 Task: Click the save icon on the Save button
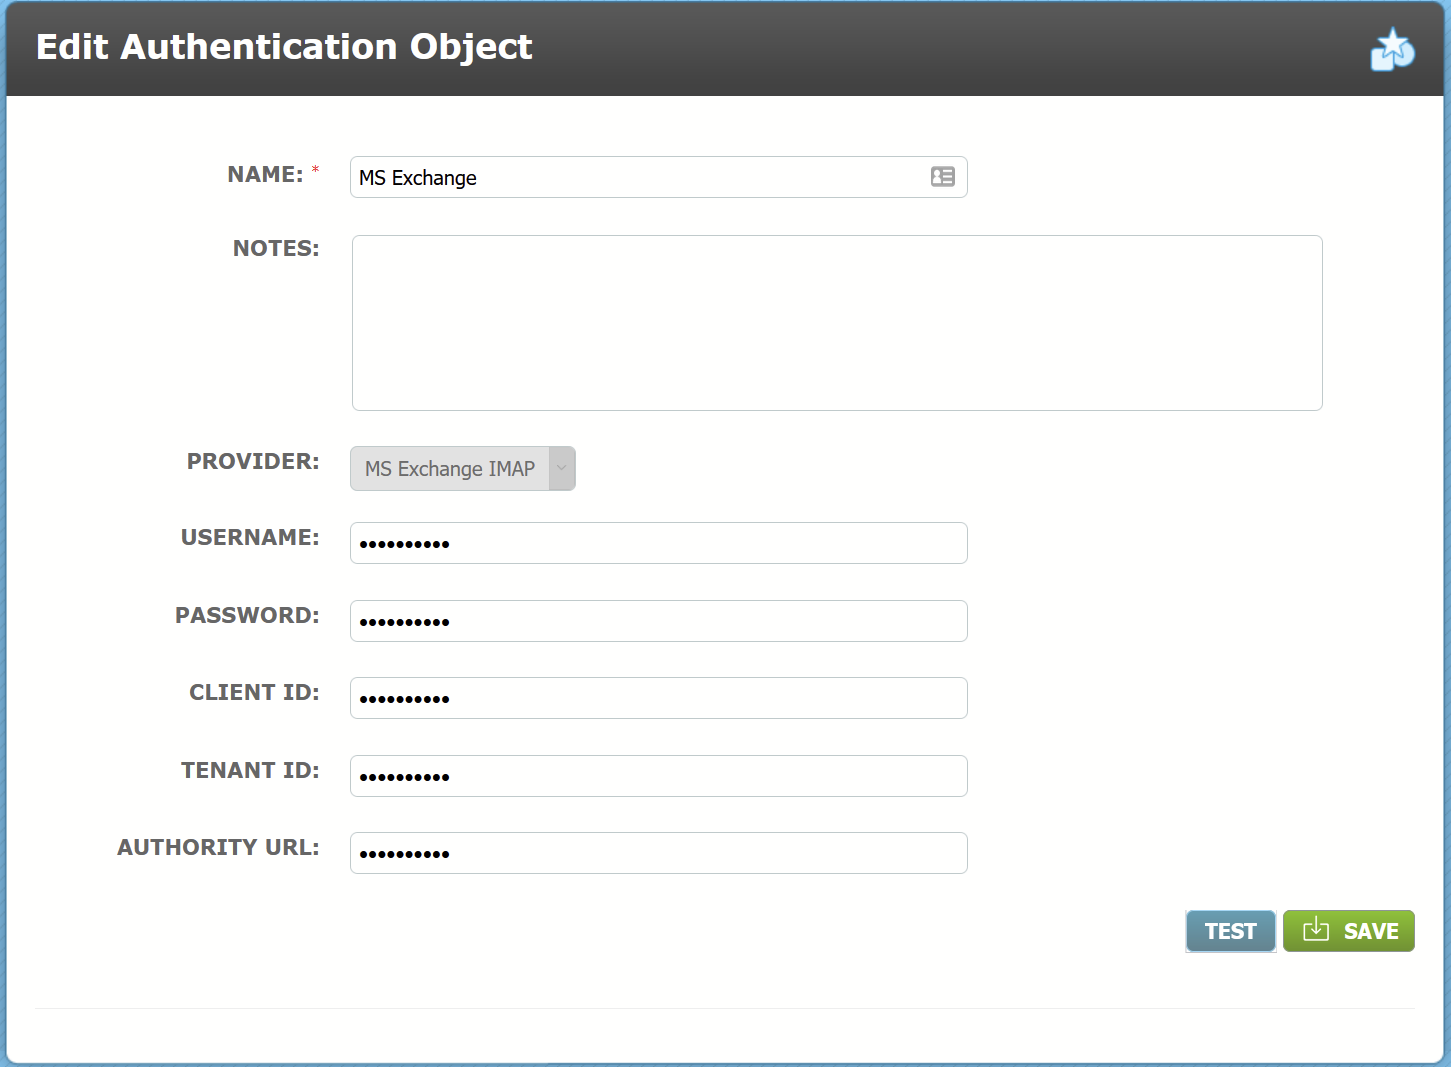pos(1316,930)
